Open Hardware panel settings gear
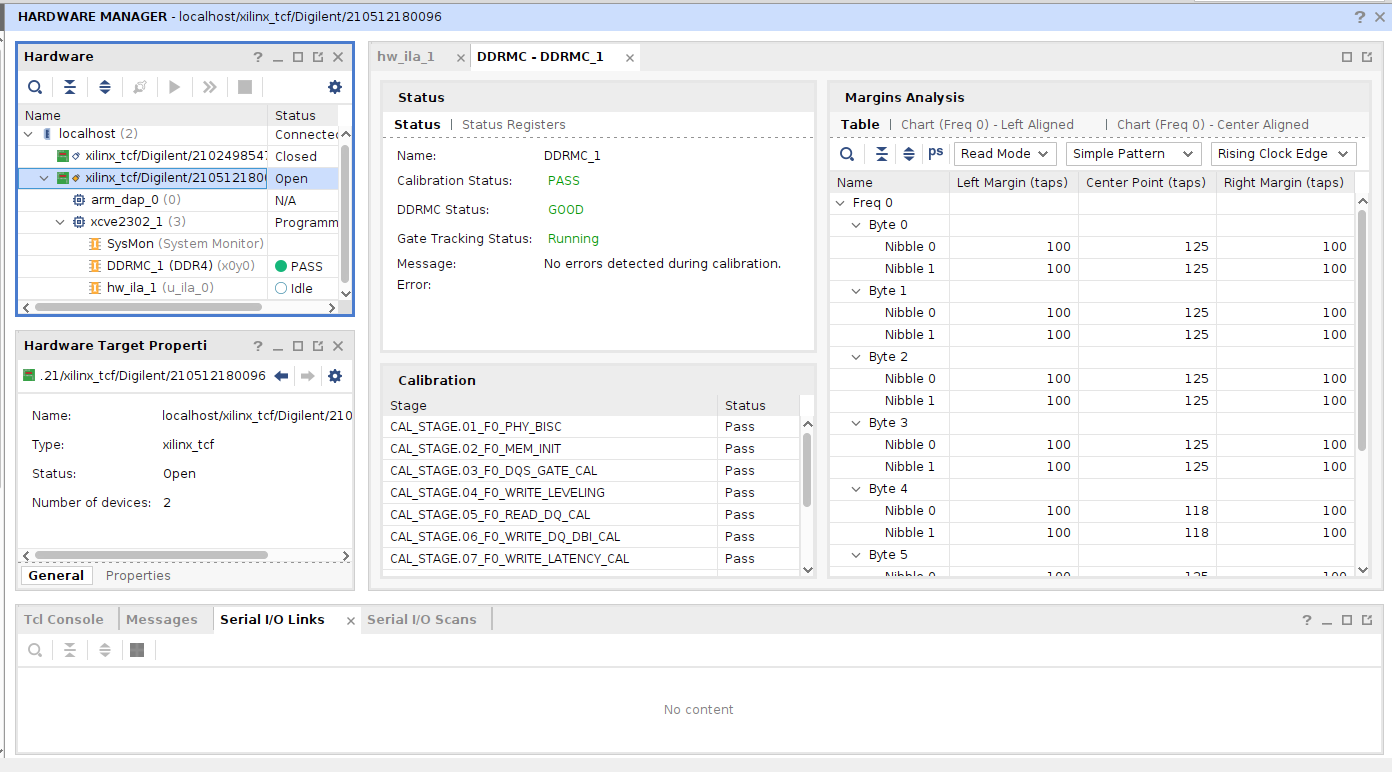Viewport: 1392px width, 772px height. 335,87
